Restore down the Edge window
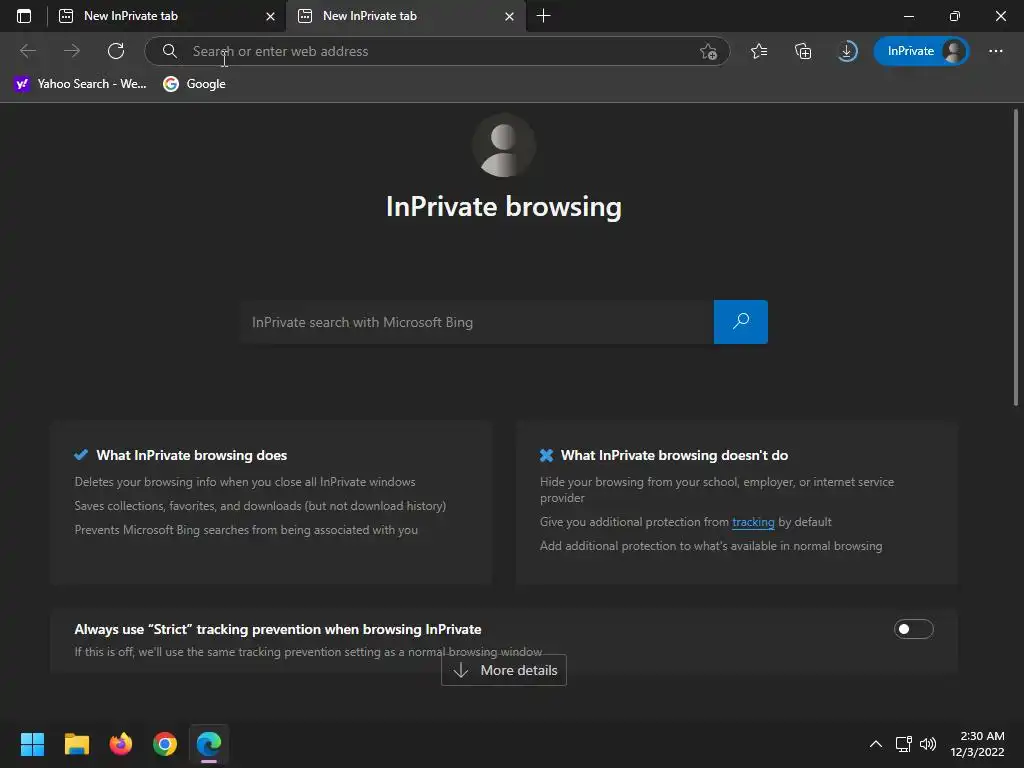 pyautogui.click(x=955, y=16)
